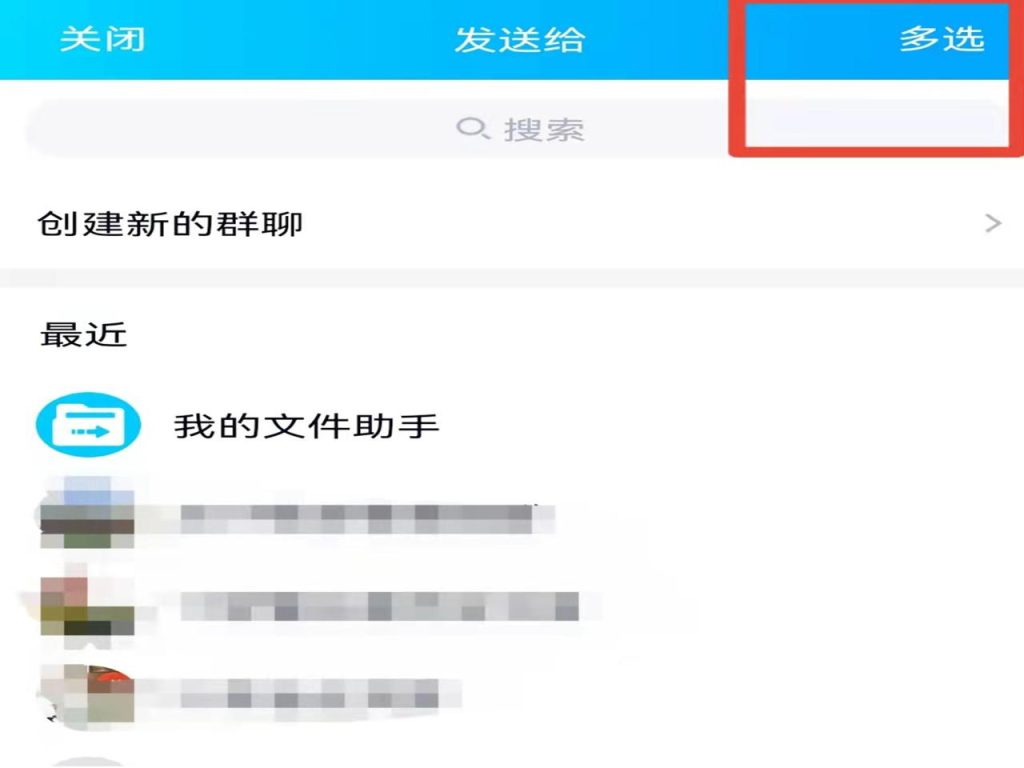Tap the 最近 recent section label
This screenshot has height=768, width=1024.
tap(84, 334)
